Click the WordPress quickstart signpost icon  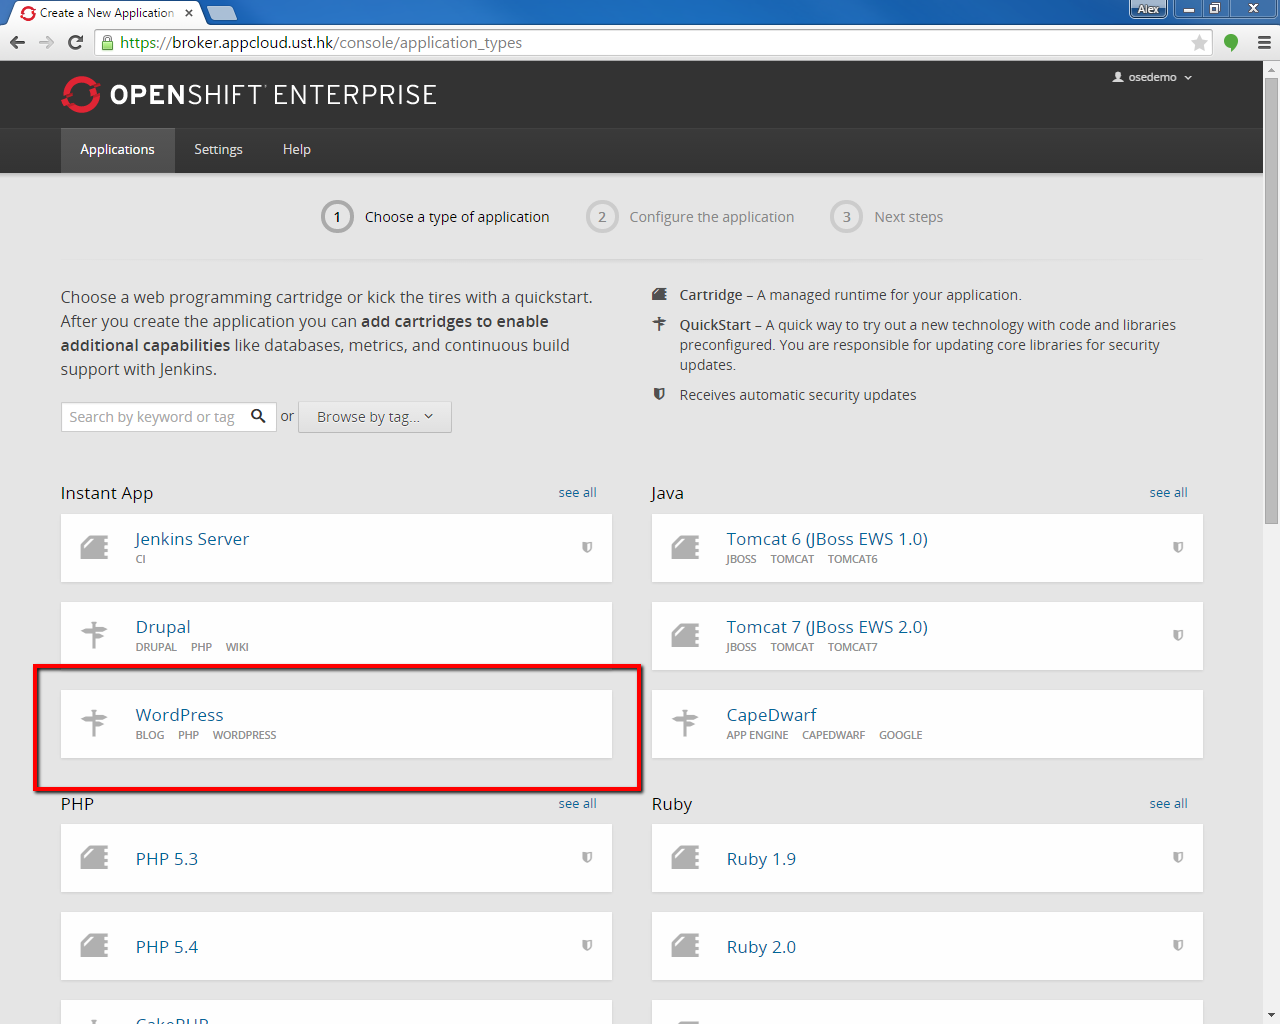(x=94, y=723)
